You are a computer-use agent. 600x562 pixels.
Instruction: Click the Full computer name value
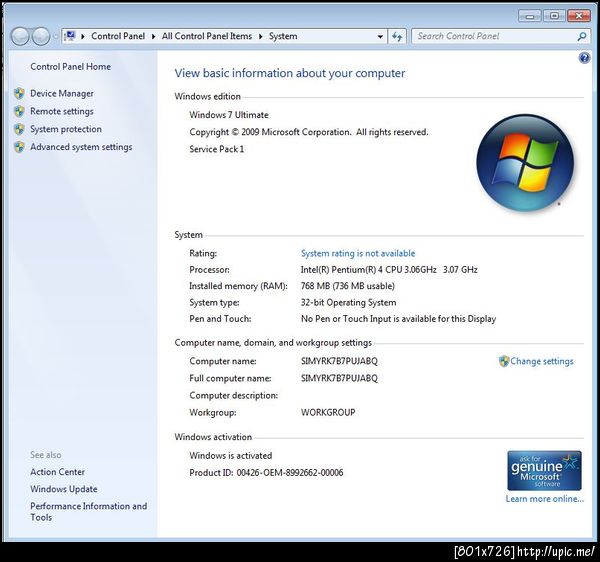pyautogui.click(x=339, y=378)
